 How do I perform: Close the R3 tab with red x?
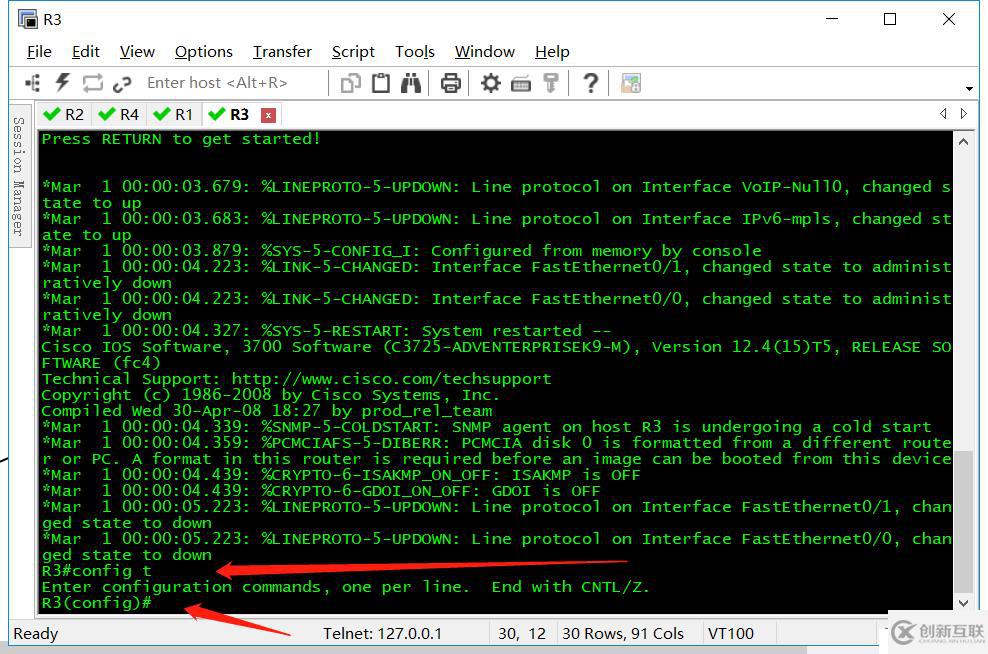268,115
